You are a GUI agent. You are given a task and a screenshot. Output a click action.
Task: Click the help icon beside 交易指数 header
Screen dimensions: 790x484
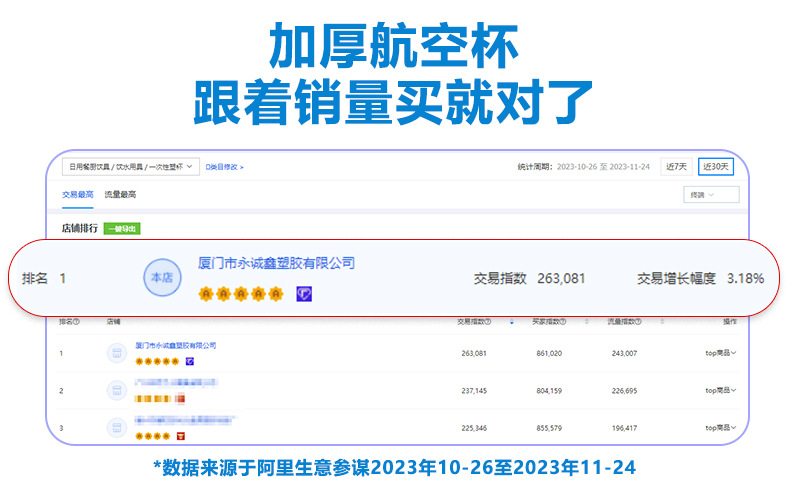(488, 322)
